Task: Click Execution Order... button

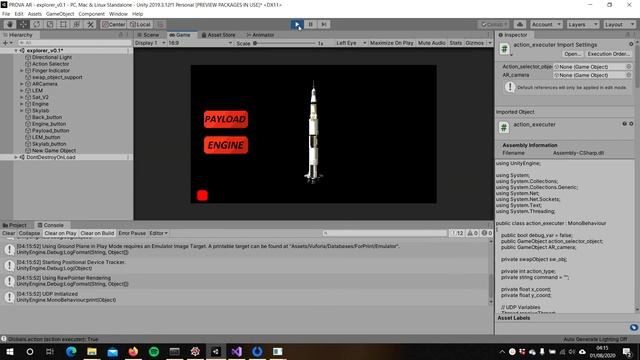Action: 608,54
